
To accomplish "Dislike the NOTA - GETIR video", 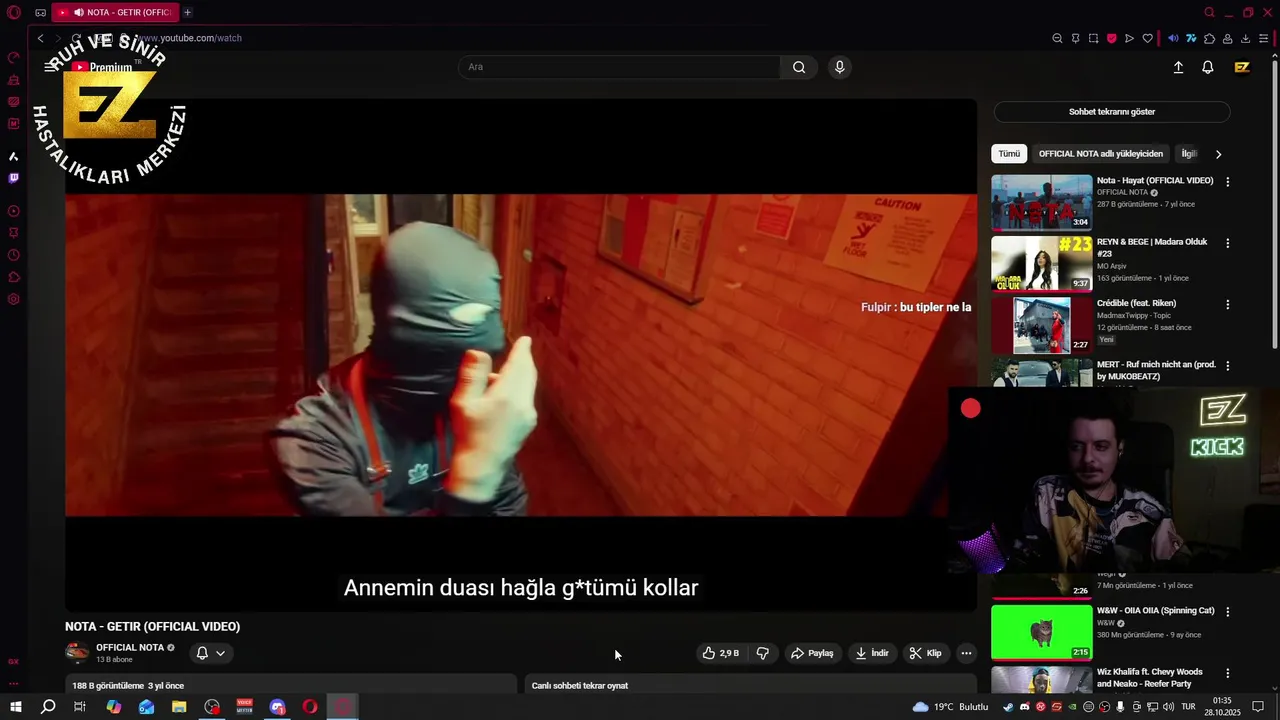I will coord(763,653).
